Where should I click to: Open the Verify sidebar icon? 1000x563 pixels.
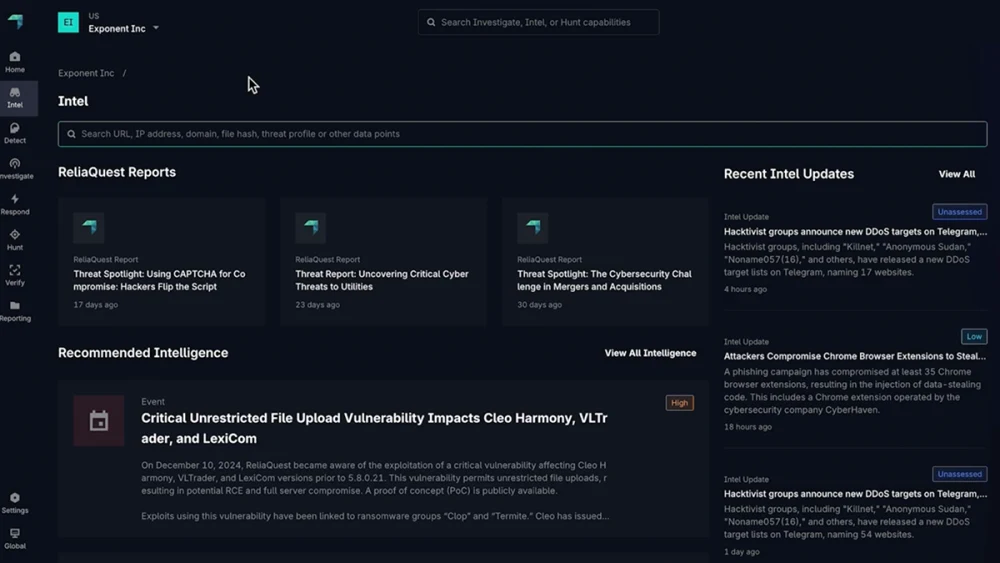coord(15,270)
